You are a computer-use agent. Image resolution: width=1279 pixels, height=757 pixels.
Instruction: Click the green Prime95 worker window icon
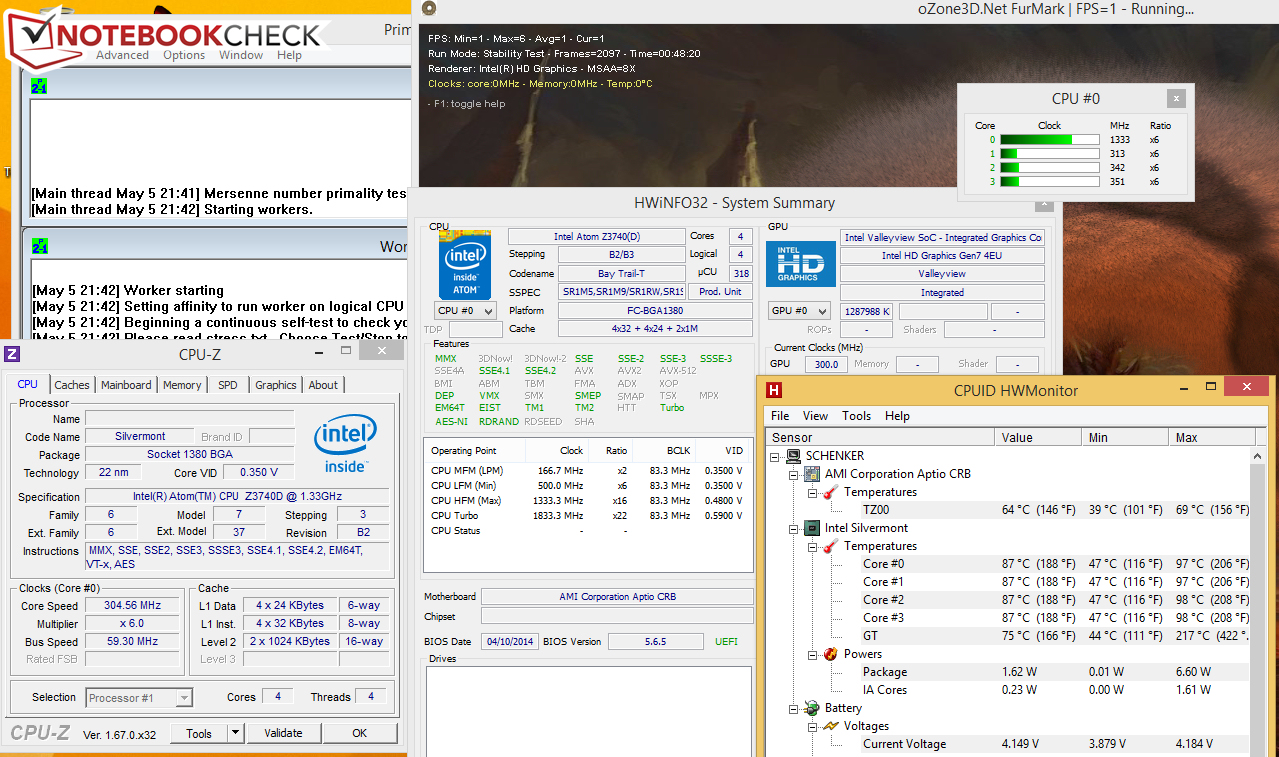click(x=39, y=246)
